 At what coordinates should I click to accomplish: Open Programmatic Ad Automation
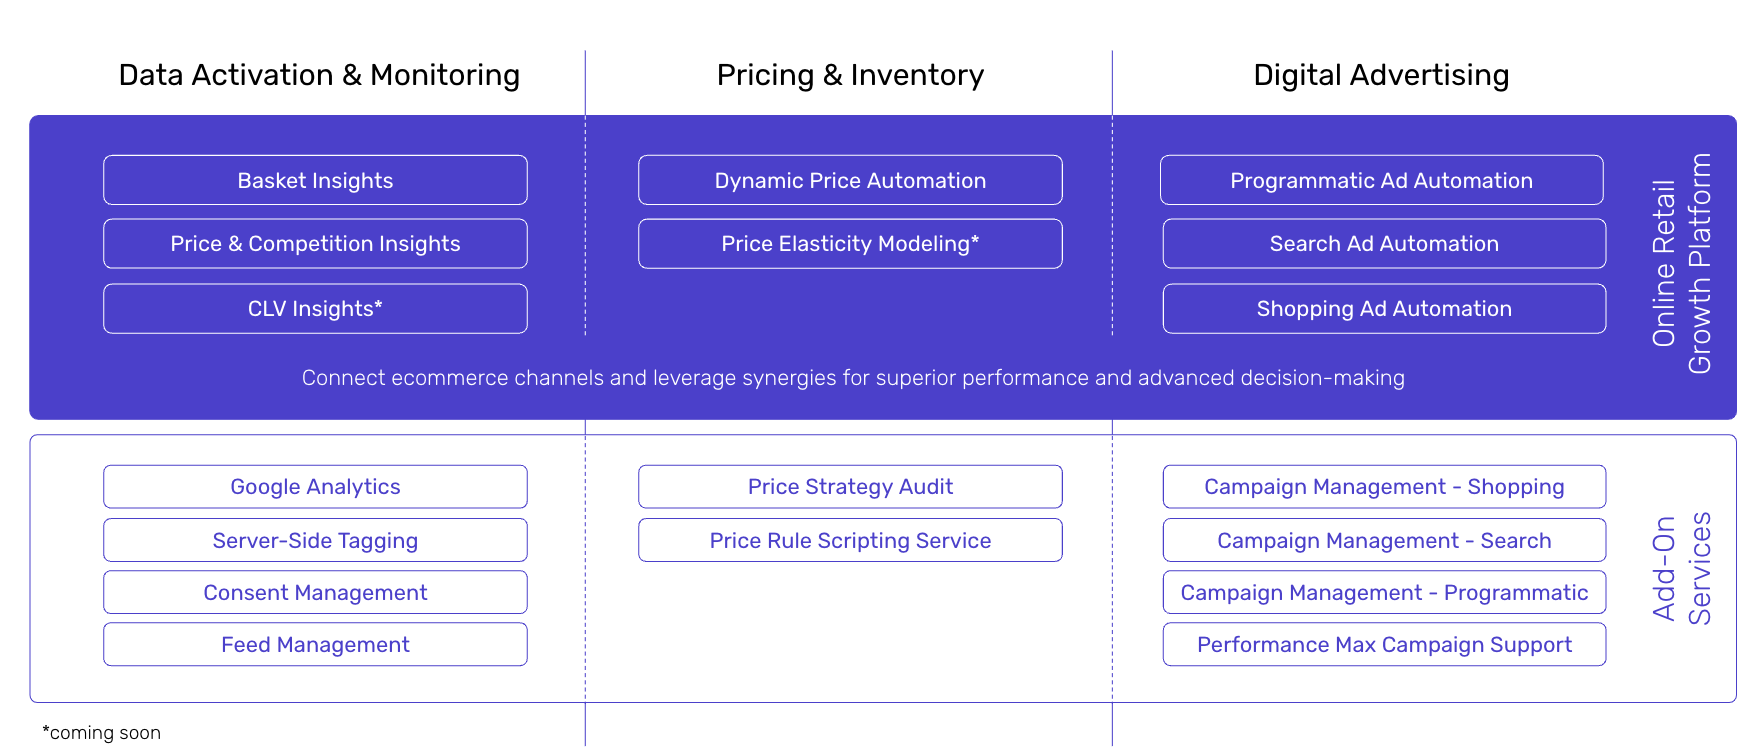click(1382, 180)
